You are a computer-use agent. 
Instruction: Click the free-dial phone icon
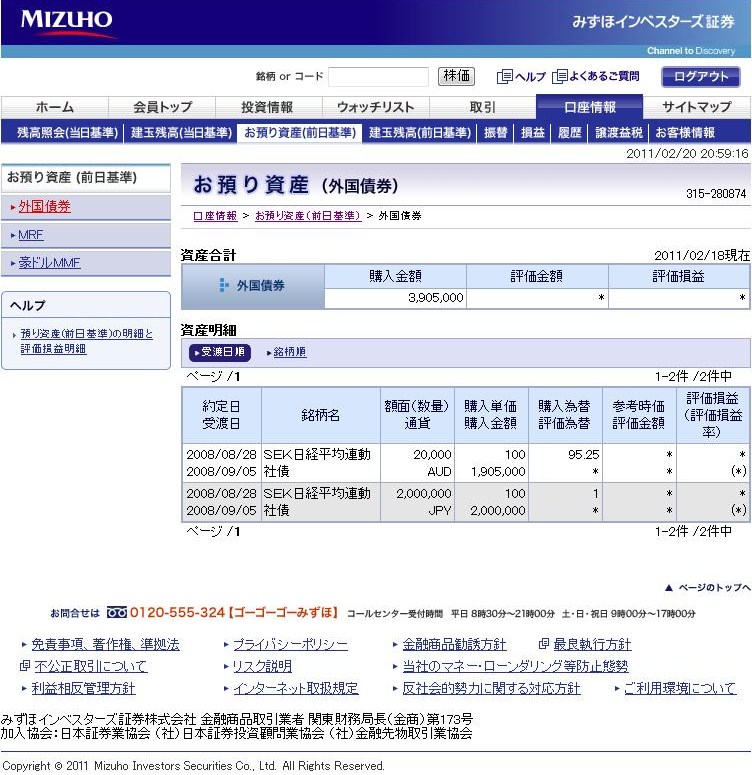pyautogui.click(x=117, y=613)
